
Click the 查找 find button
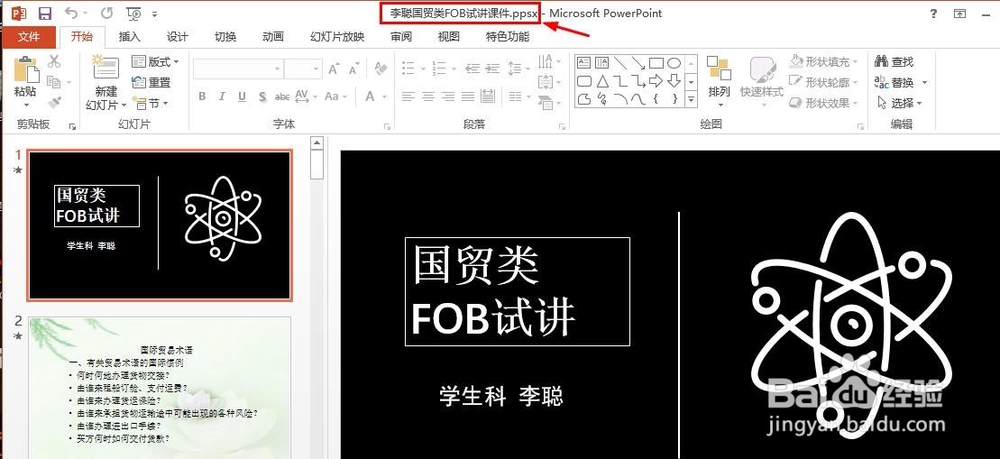coord(895,62)
